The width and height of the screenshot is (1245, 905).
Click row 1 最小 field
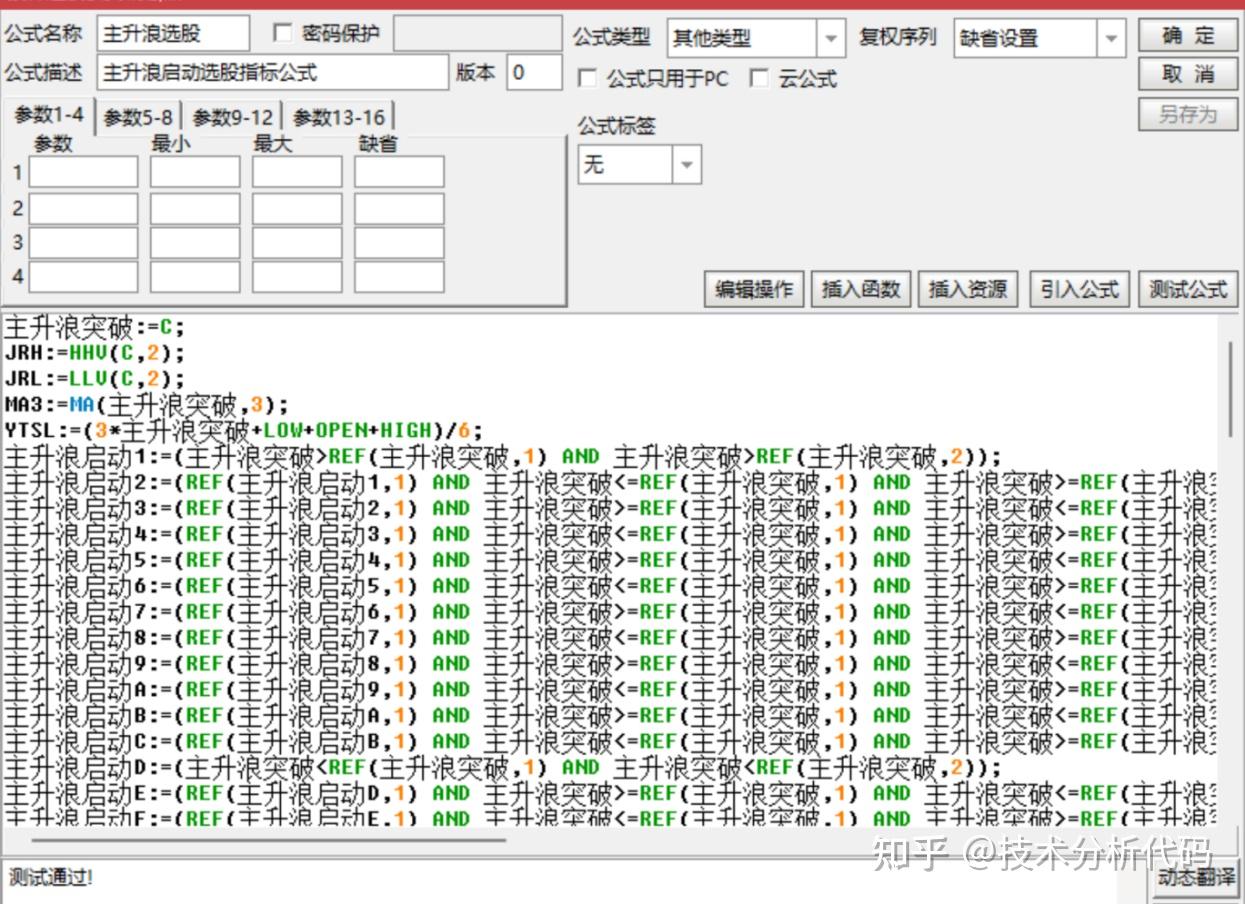point(195,172)
